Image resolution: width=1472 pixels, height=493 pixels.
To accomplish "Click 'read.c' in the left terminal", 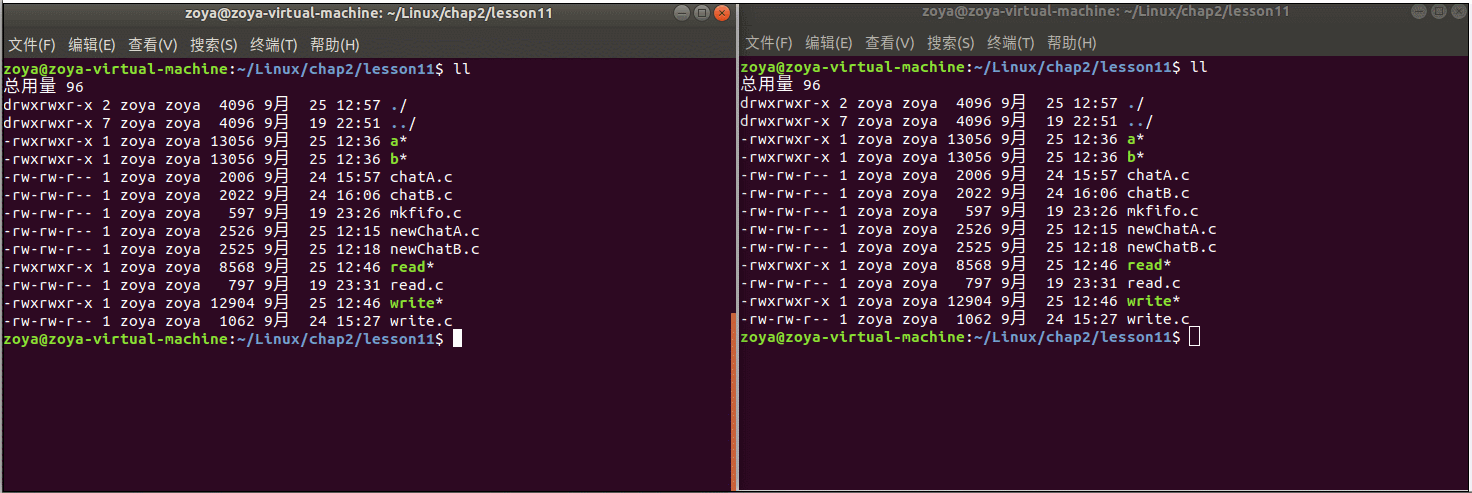I will coord(417,285).
